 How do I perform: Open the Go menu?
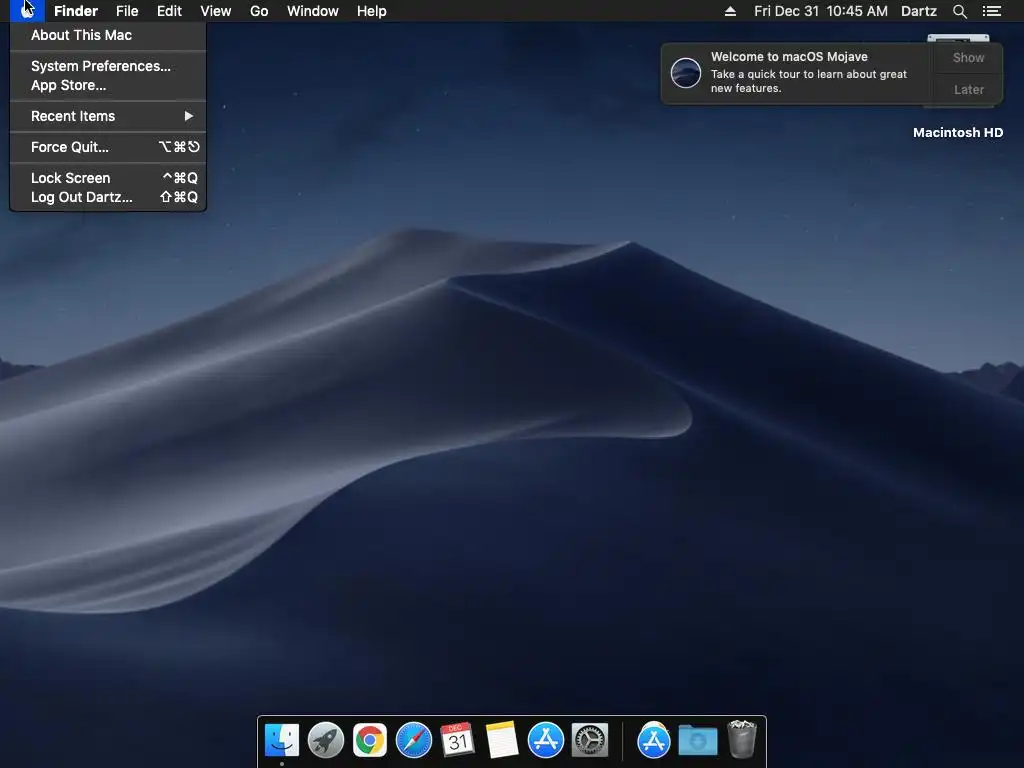(259, 11)
